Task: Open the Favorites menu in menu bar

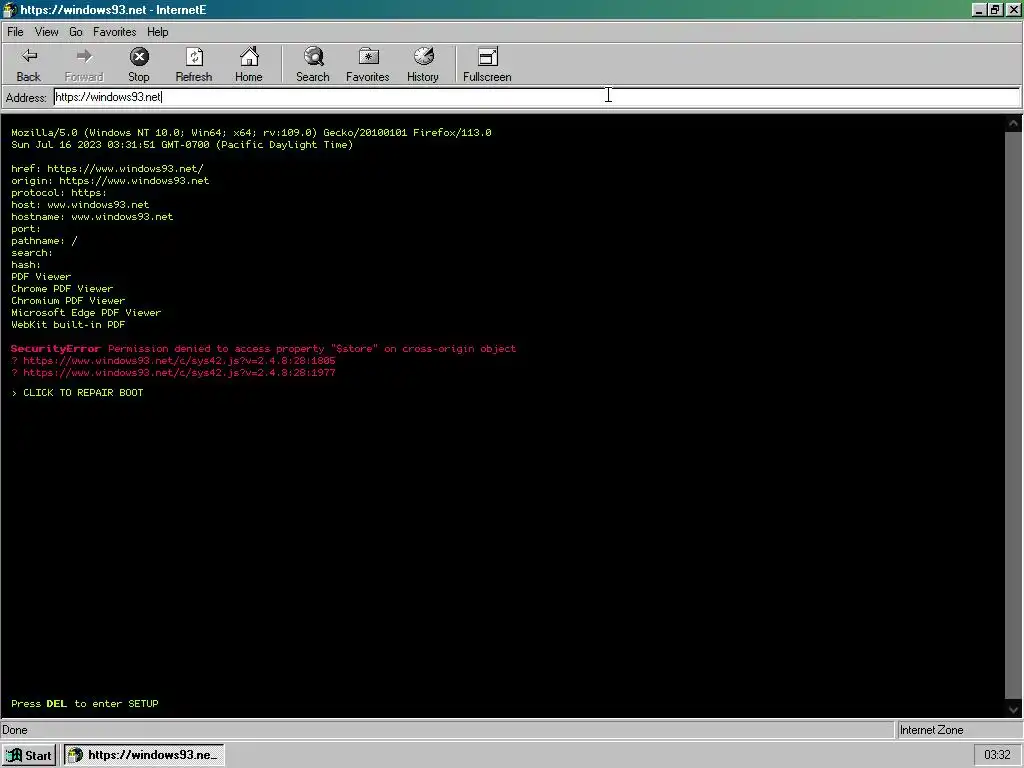Action: point(114,32)
